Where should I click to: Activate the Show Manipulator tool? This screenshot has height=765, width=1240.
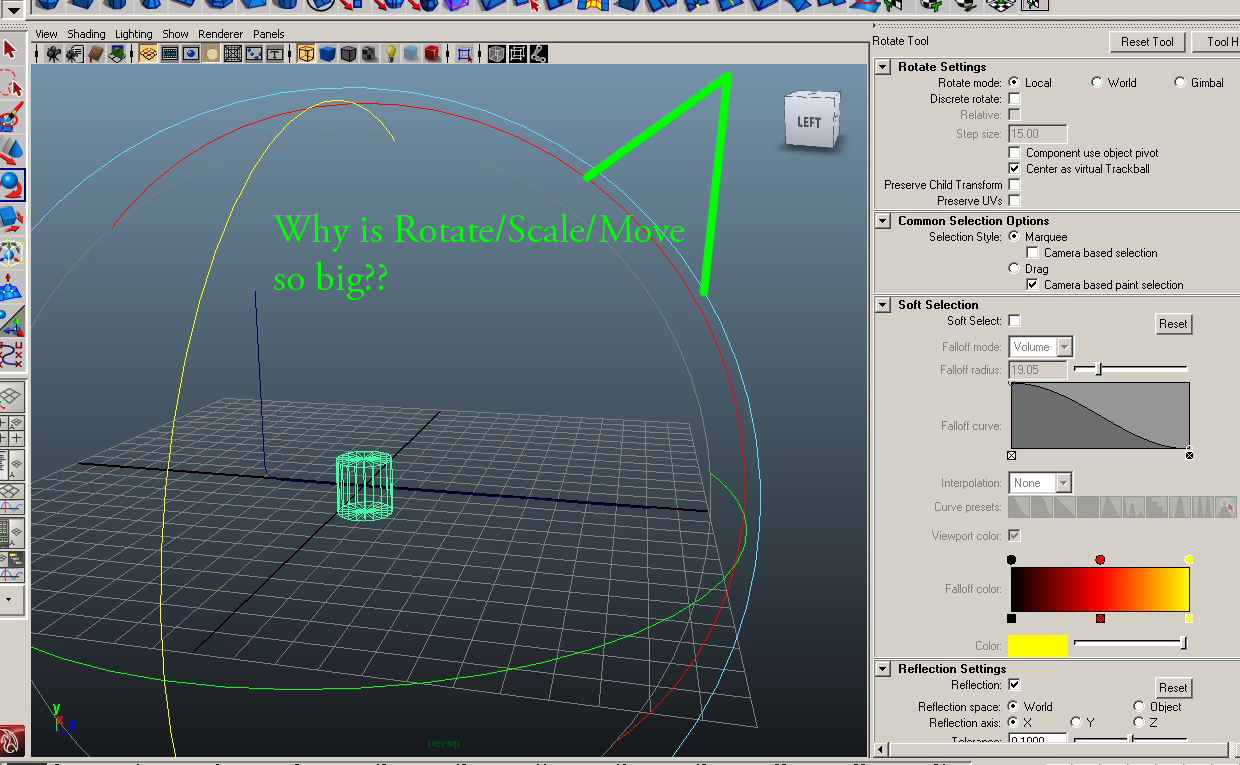12,320
